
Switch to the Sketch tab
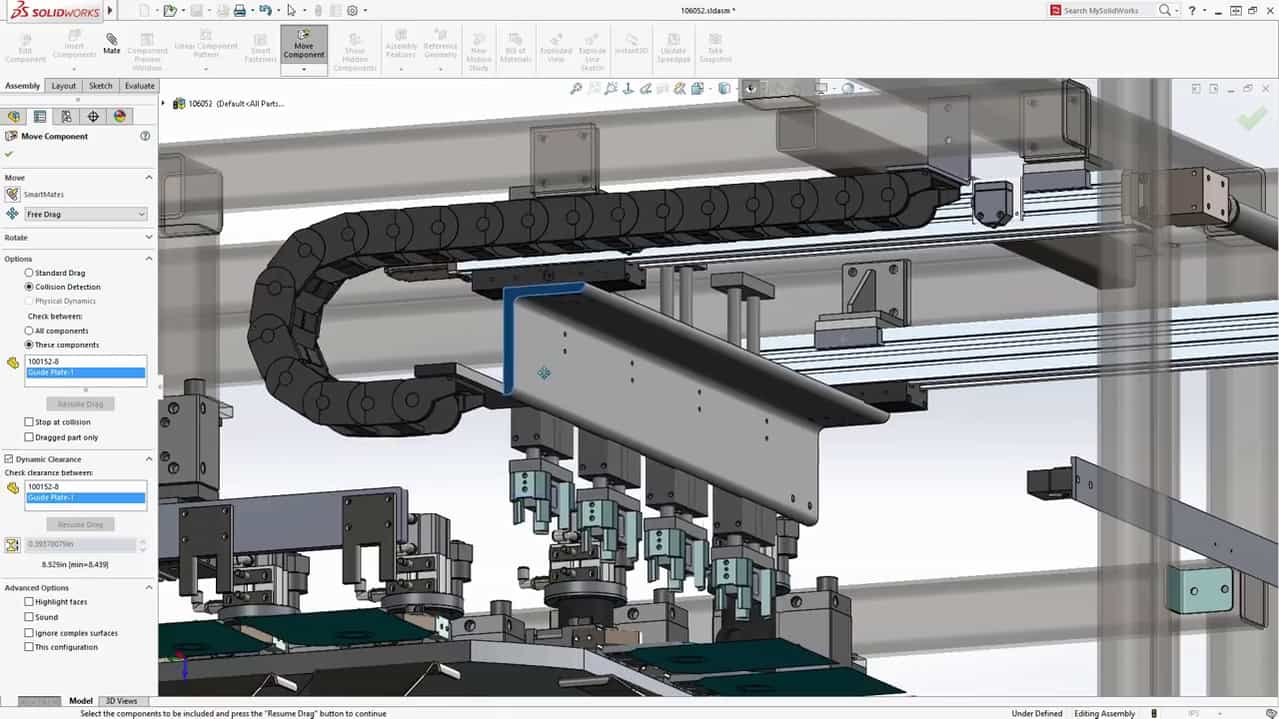(x=100, y=86)
